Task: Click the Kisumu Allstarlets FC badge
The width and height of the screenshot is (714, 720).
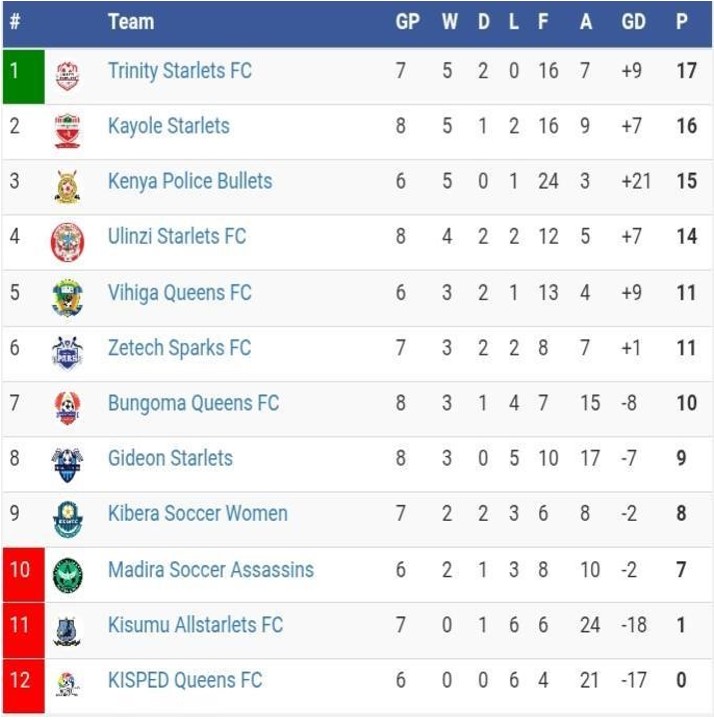Action: coord(67,629)
